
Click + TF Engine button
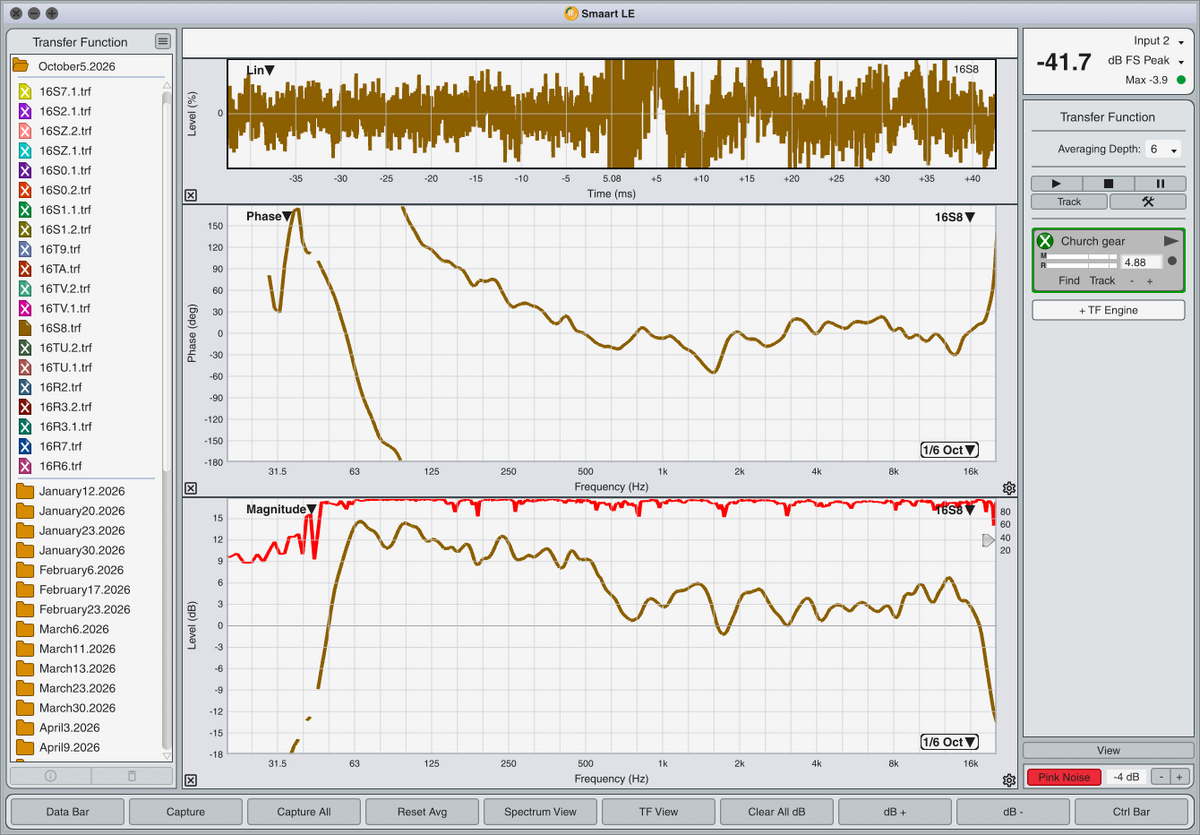click(x=1108, y=310)
